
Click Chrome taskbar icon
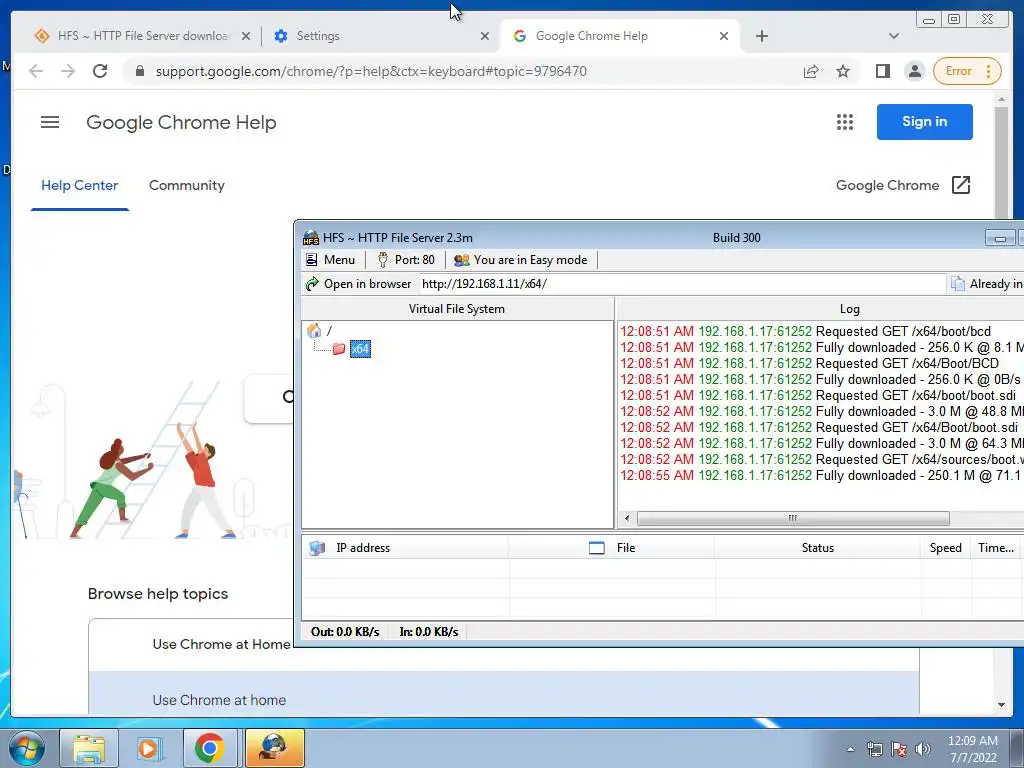coord(209,748)
